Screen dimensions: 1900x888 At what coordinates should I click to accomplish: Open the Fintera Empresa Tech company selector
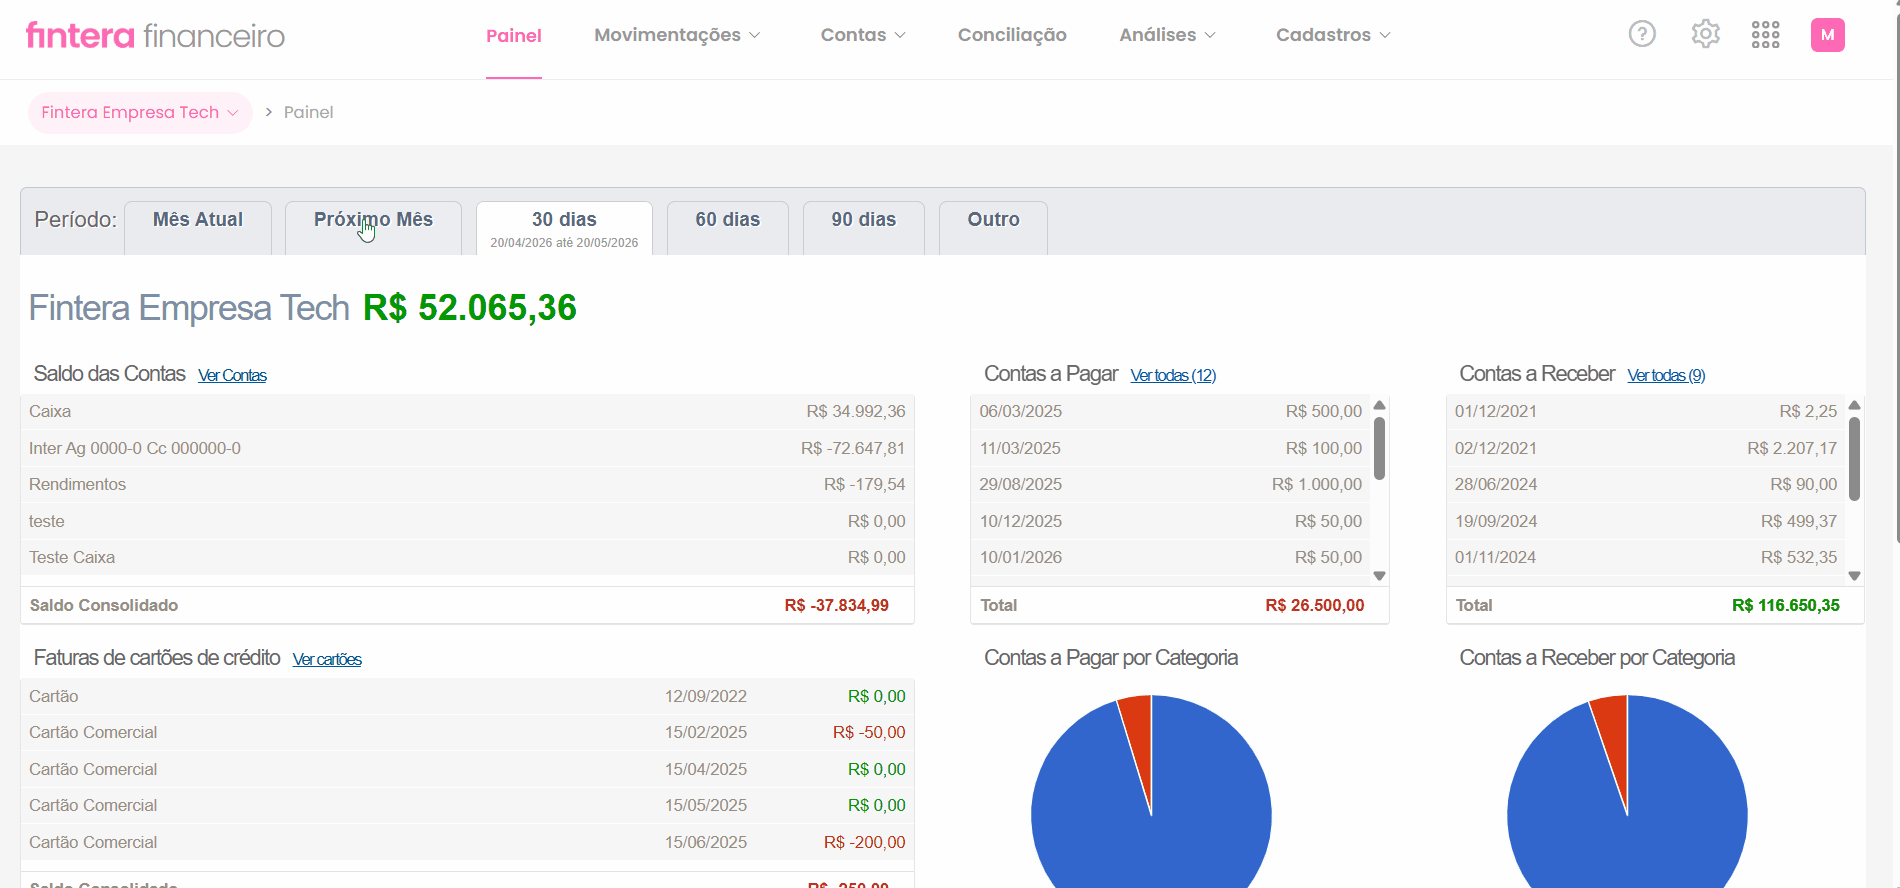[140, 112]
